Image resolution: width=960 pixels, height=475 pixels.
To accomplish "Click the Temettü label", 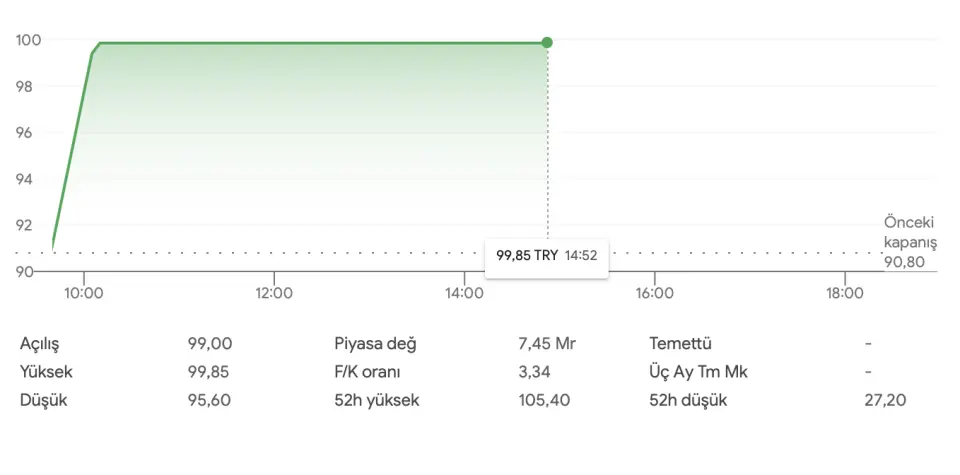I will 680,344.
